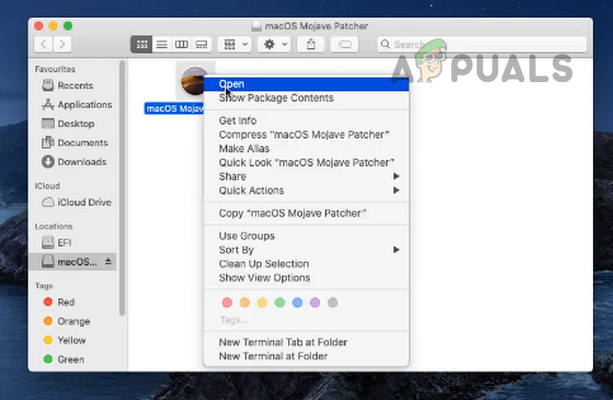Apply the orange color tag dot
The width and height of the screenshot is (613, 400).
(x=245, y=302)
